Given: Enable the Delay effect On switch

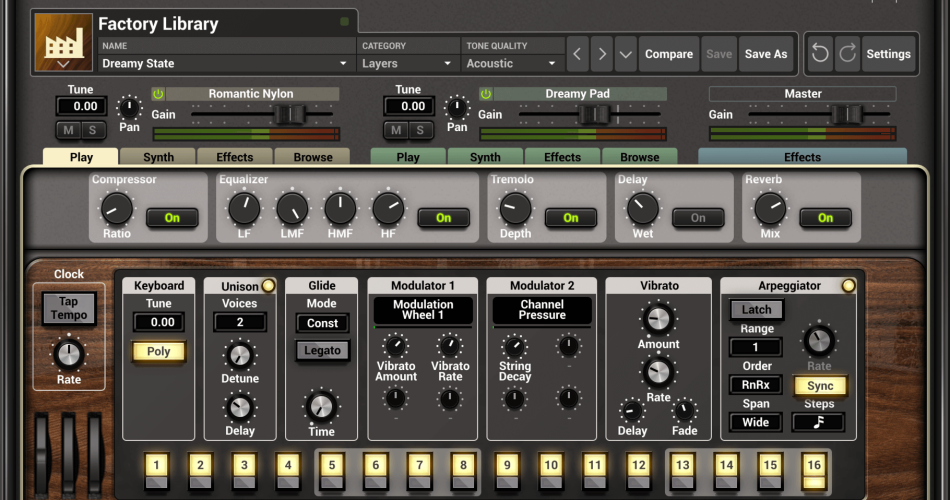Looking at the screenshot, I should pos(698,217).
